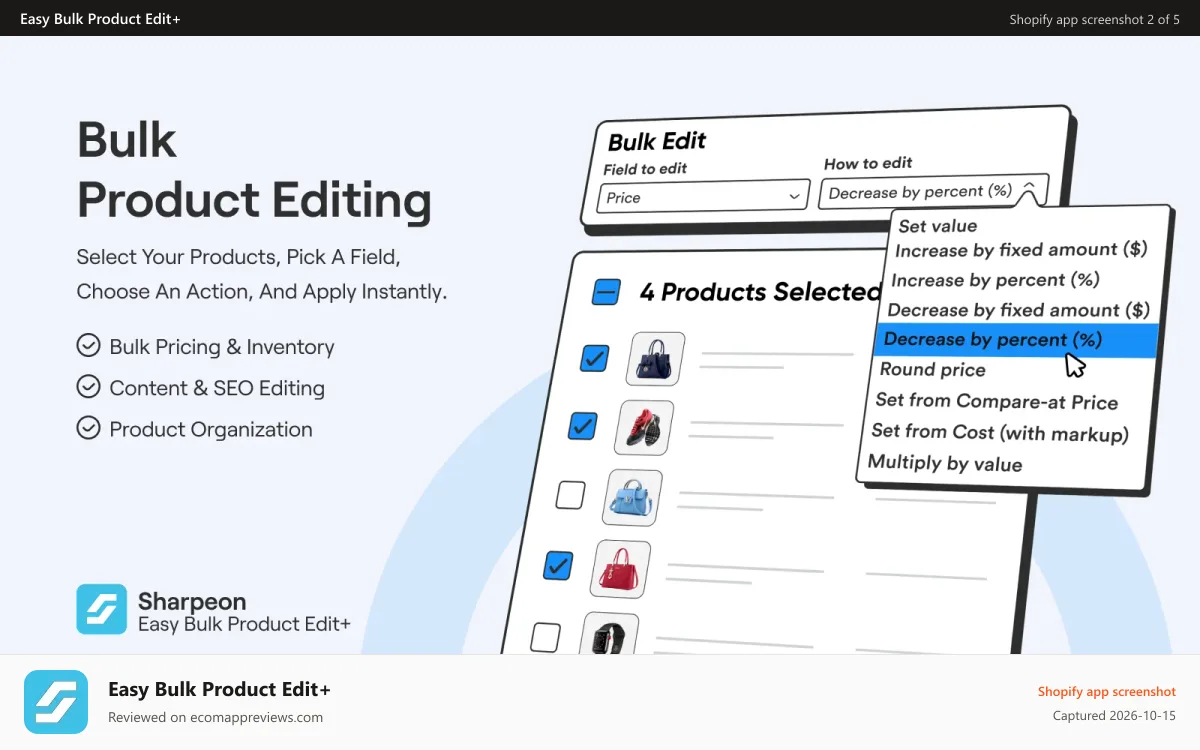Click Easy Bulk Product Edit+ title in top bar
Image resolution: width=1200 pixels, height=750 pixels.
coord(100,19)
